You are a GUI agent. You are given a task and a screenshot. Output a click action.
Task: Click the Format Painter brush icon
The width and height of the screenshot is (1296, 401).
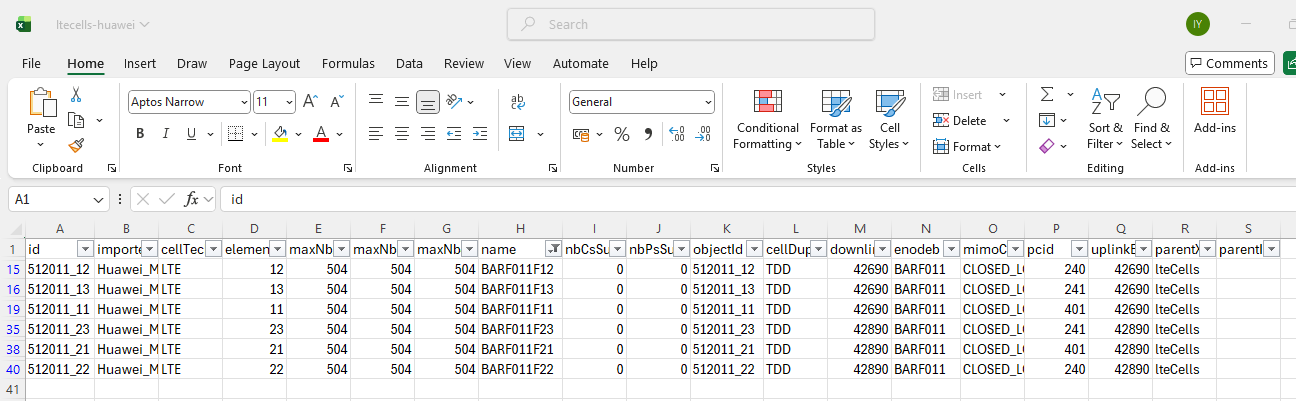76,145
